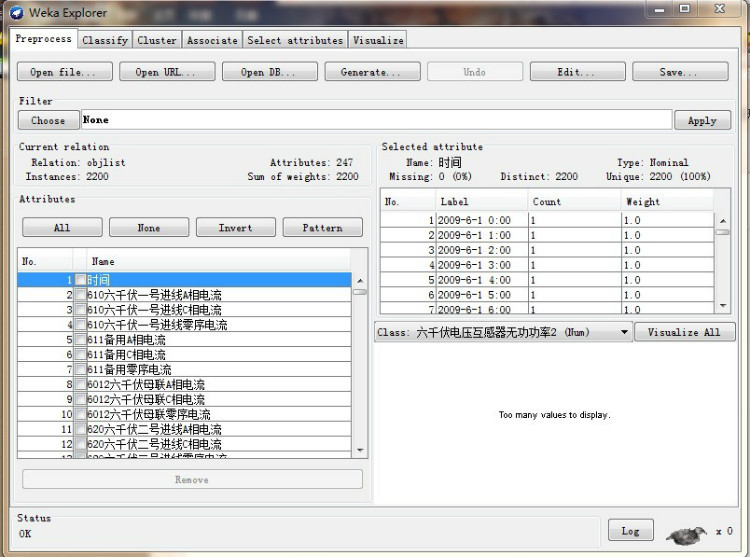The width and height of the screenshot is (750, 557).
Task: Click label row 2009-6-1 3:00
Action: [547, 265]
